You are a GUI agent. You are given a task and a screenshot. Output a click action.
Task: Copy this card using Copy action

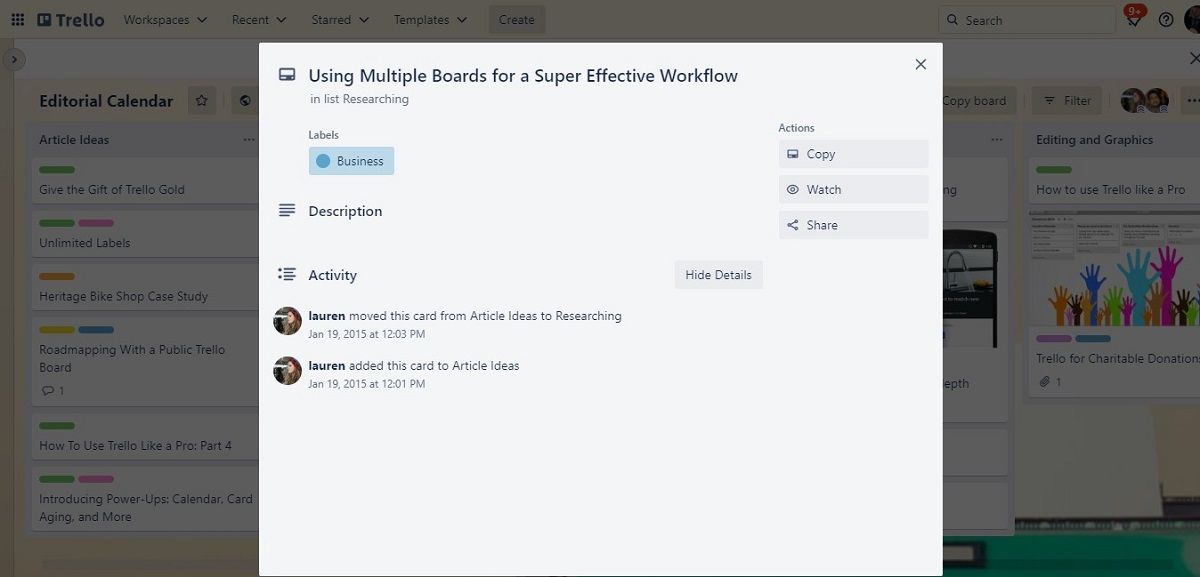pos(853,154)
